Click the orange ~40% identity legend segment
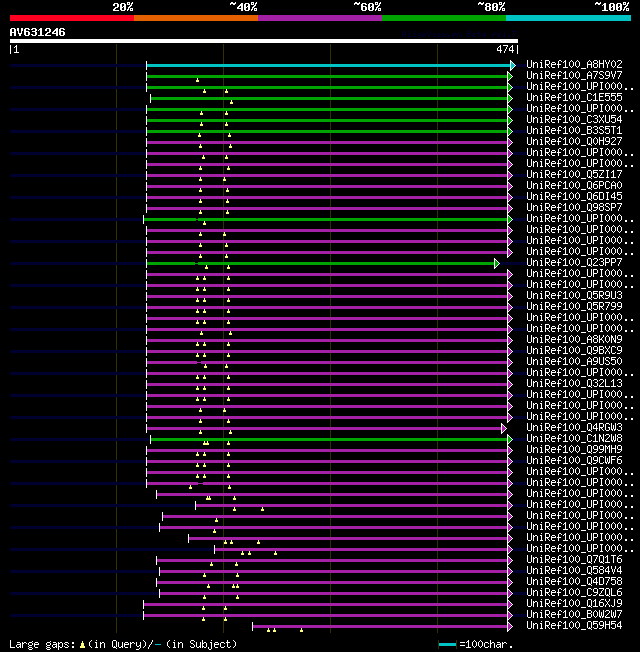This screenshot has height=652, width=640. [x=196, y=18]
